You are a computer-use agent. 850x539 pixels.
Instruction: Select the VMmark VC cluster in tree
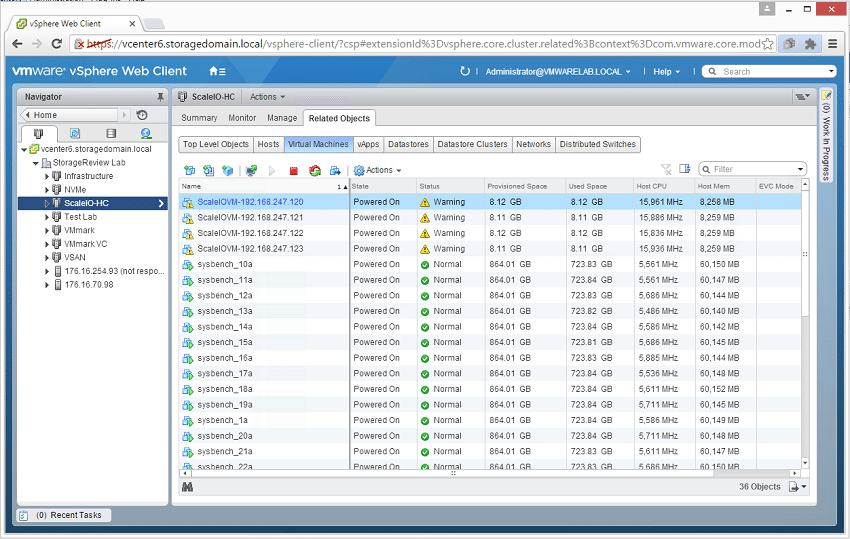coord(85,244)
